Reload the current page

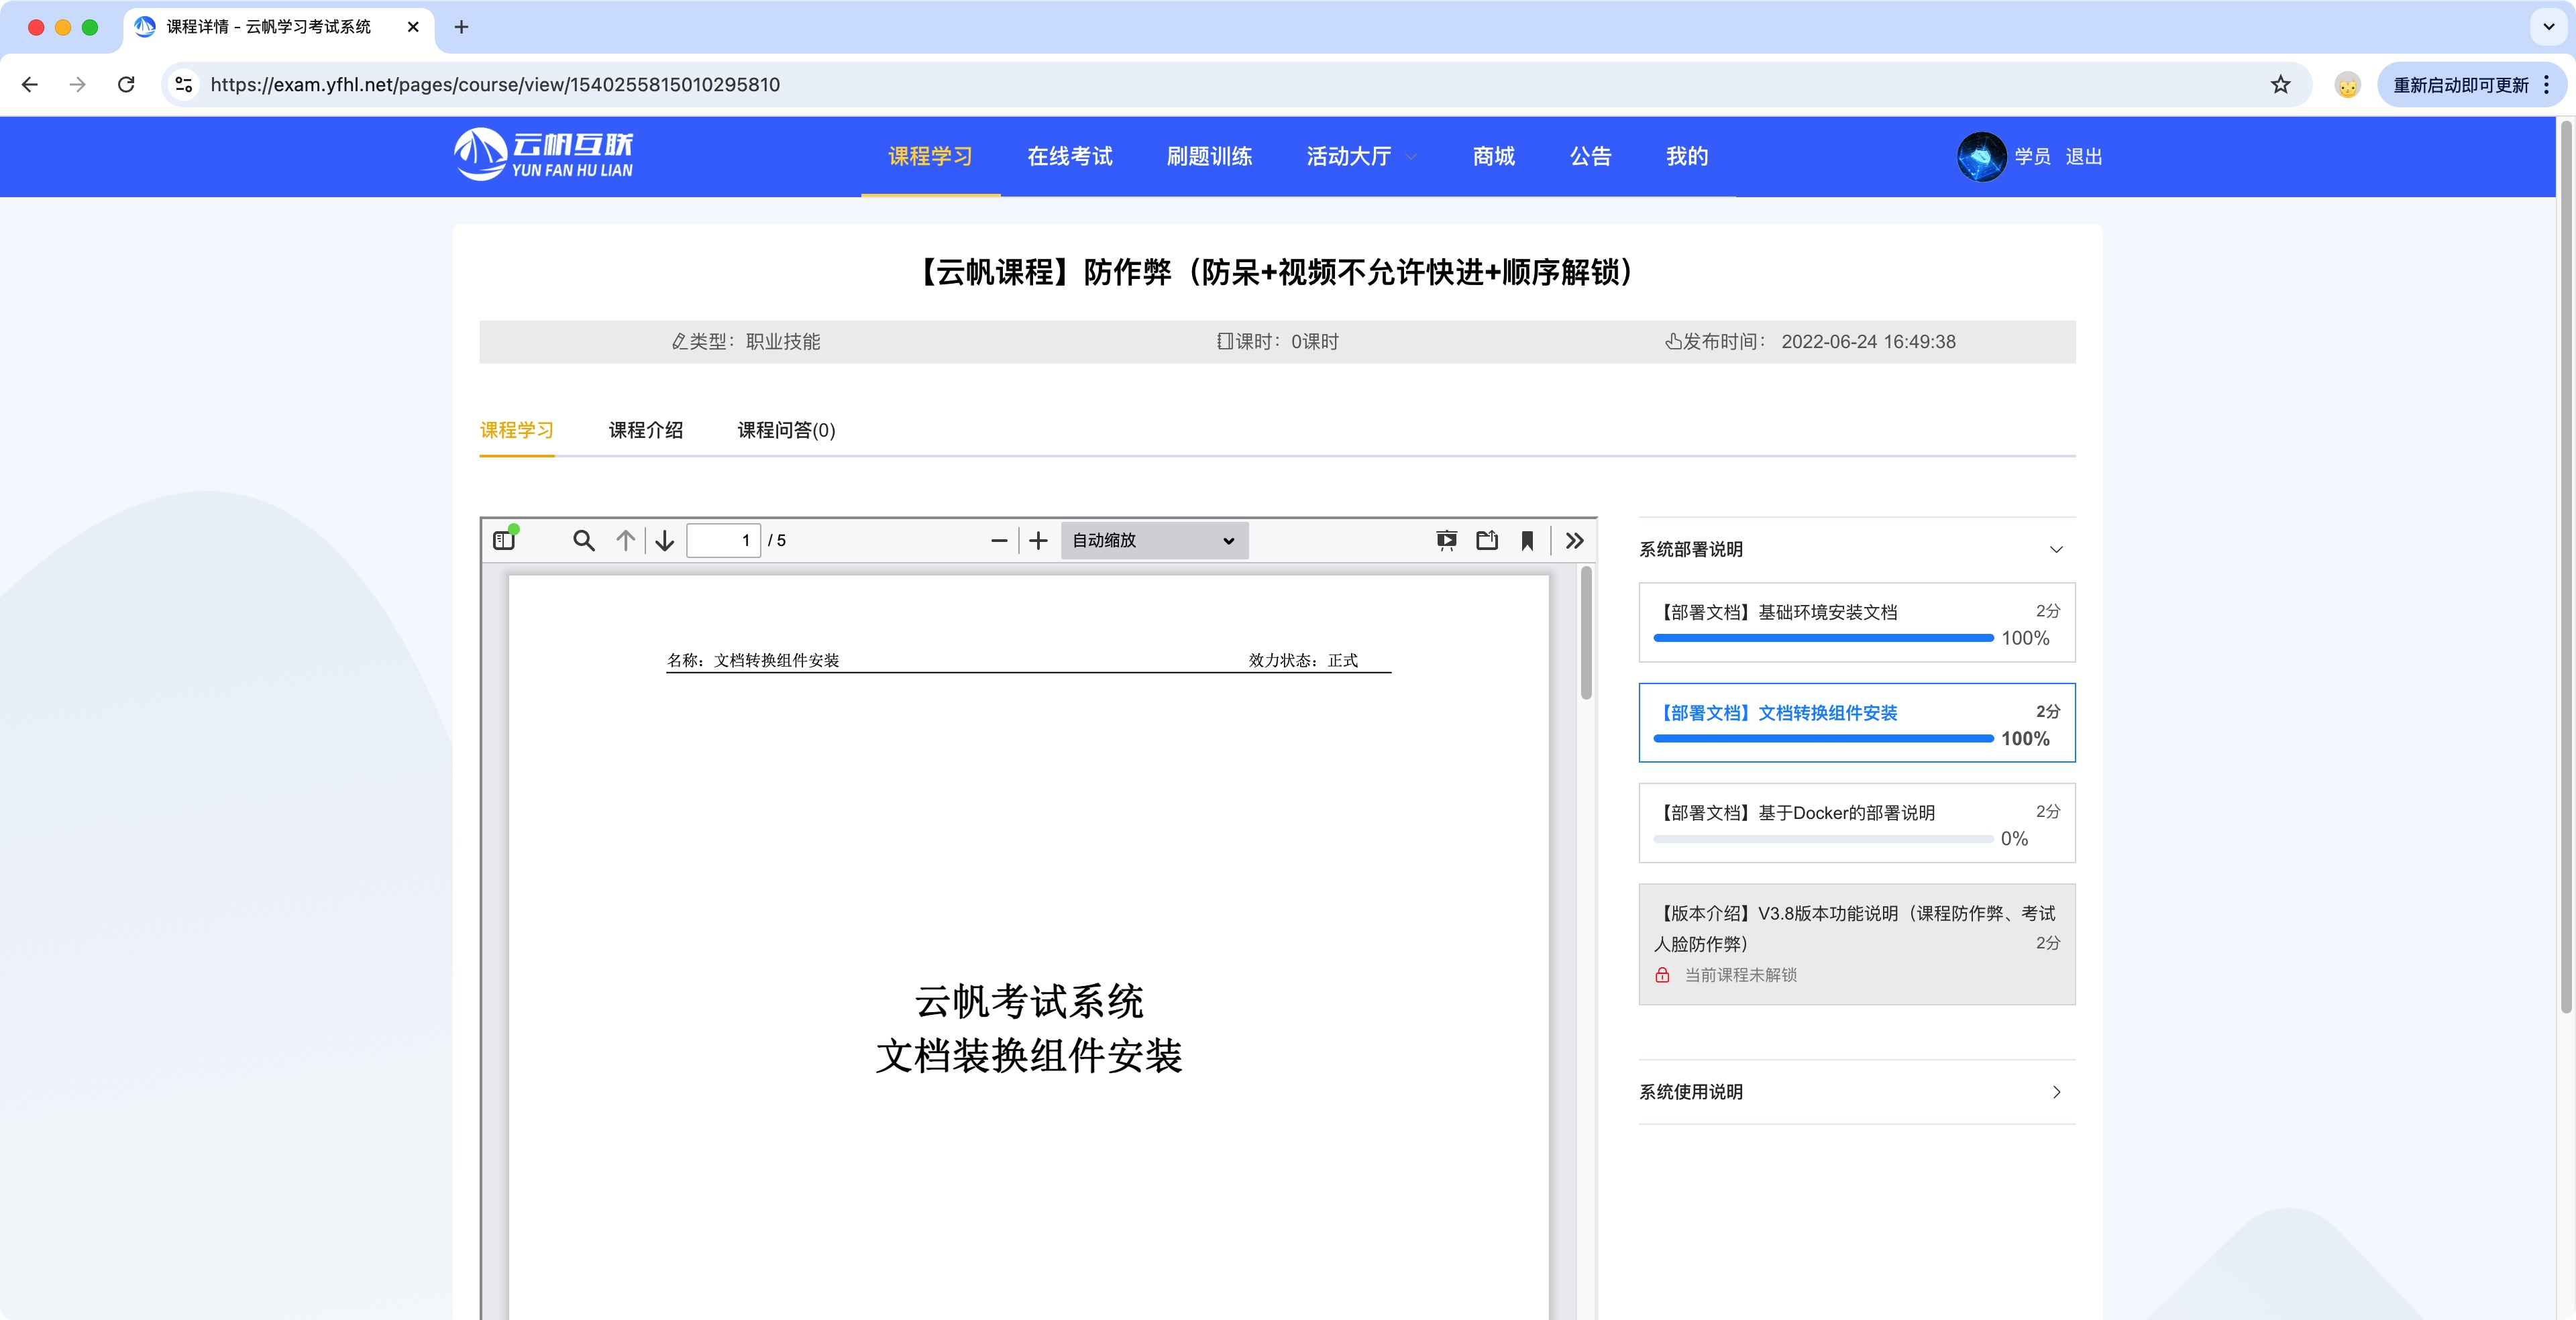pyautogui.click(x=126, y=84)
